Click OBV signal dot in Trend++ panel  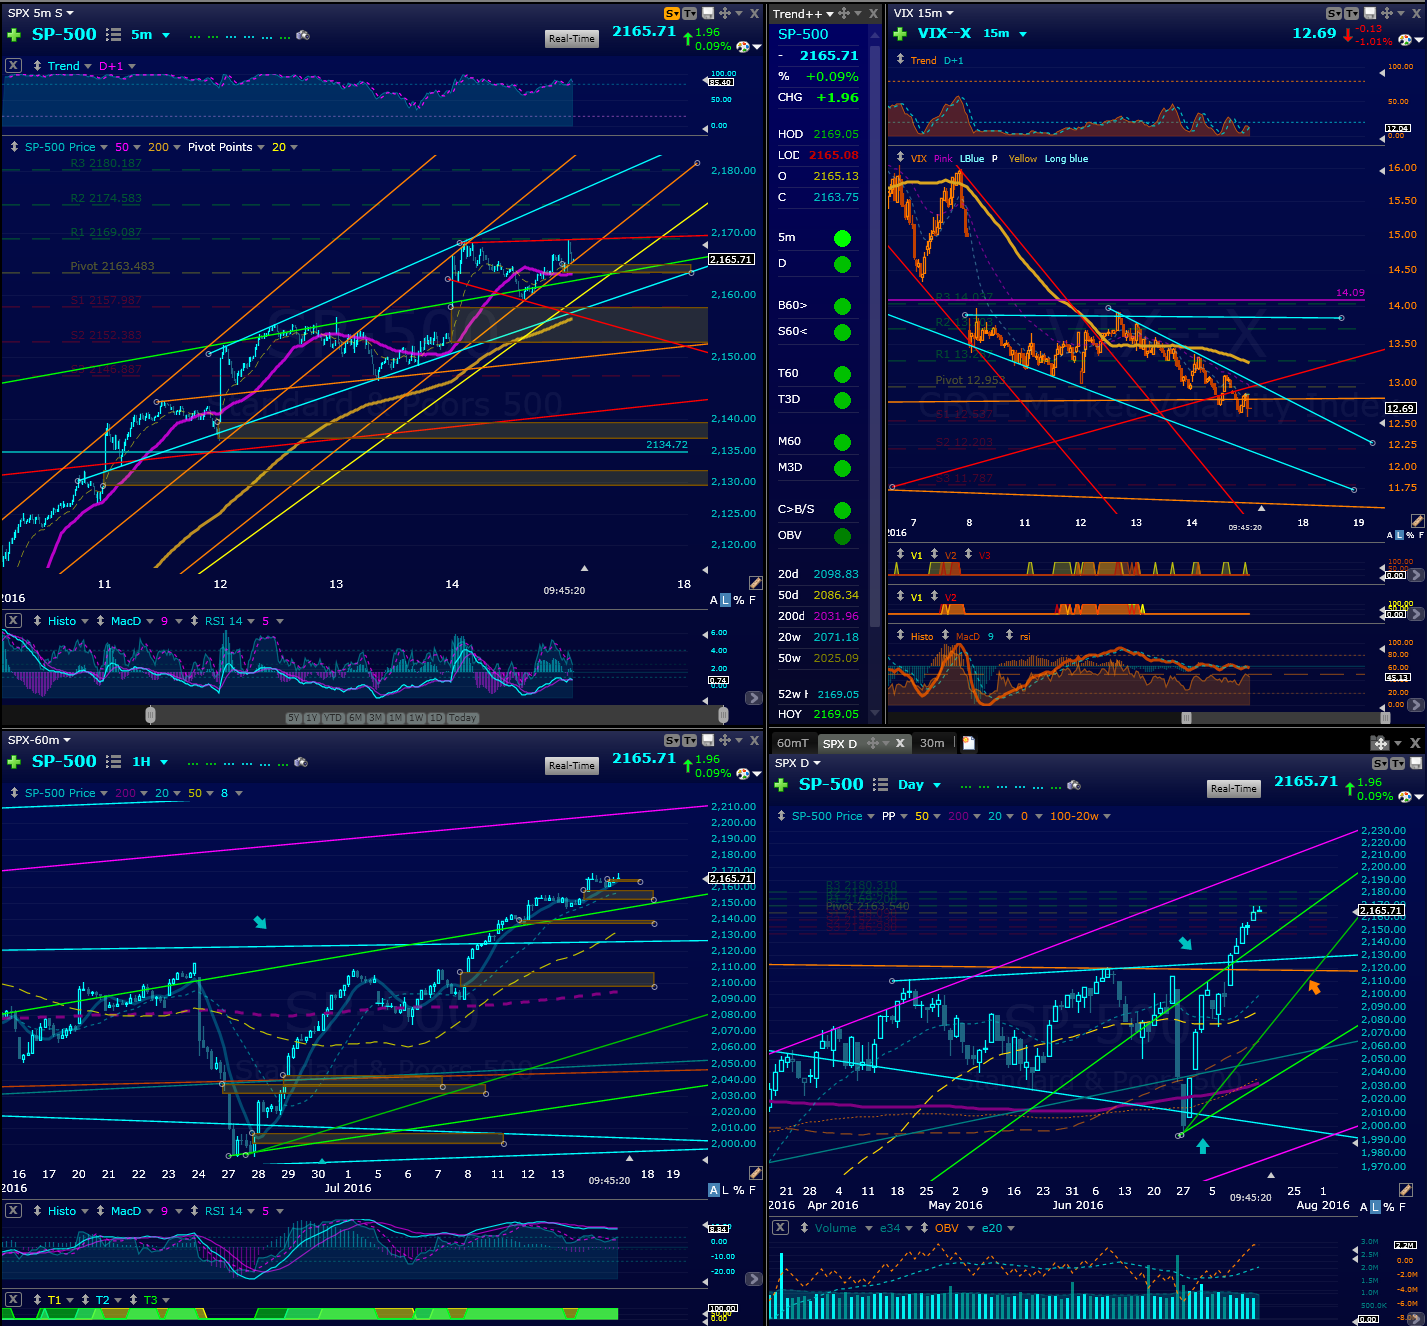pyautogui.click(x=842, y=536)
